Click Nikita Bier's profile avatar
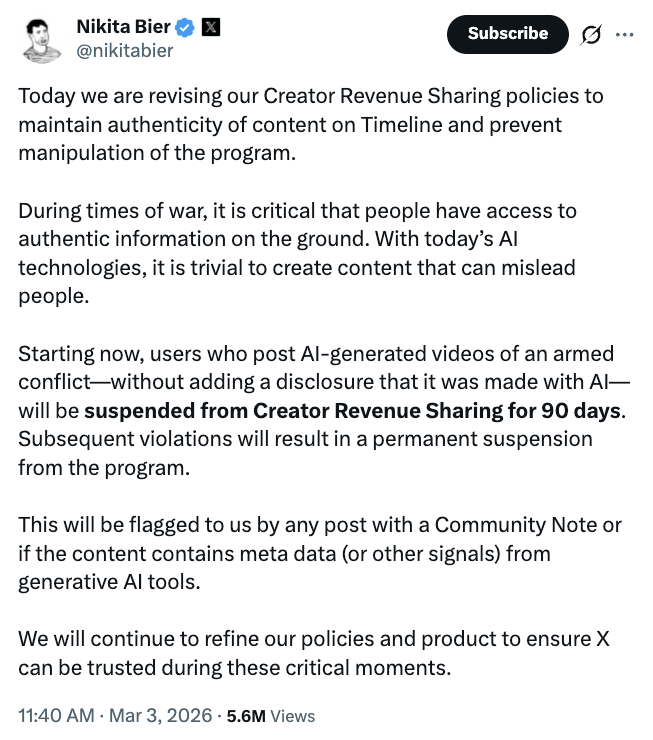This screenshot has width=653, height=740. (41, 38)
